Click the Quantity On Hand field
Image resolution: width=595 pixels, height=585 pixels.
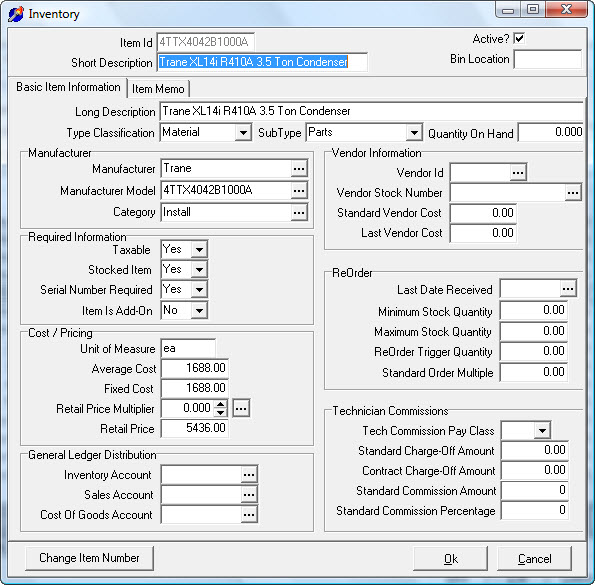tap(551, 132)
